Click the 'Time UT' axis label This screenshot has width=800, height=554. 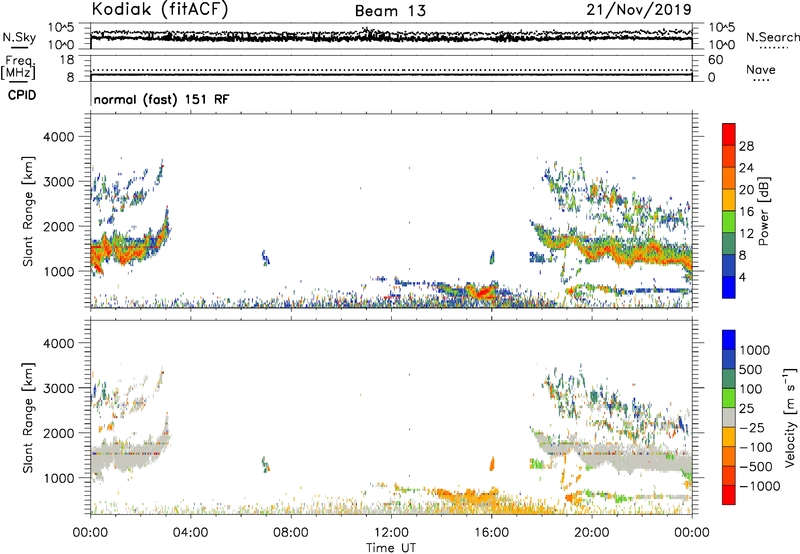[391, 548]
